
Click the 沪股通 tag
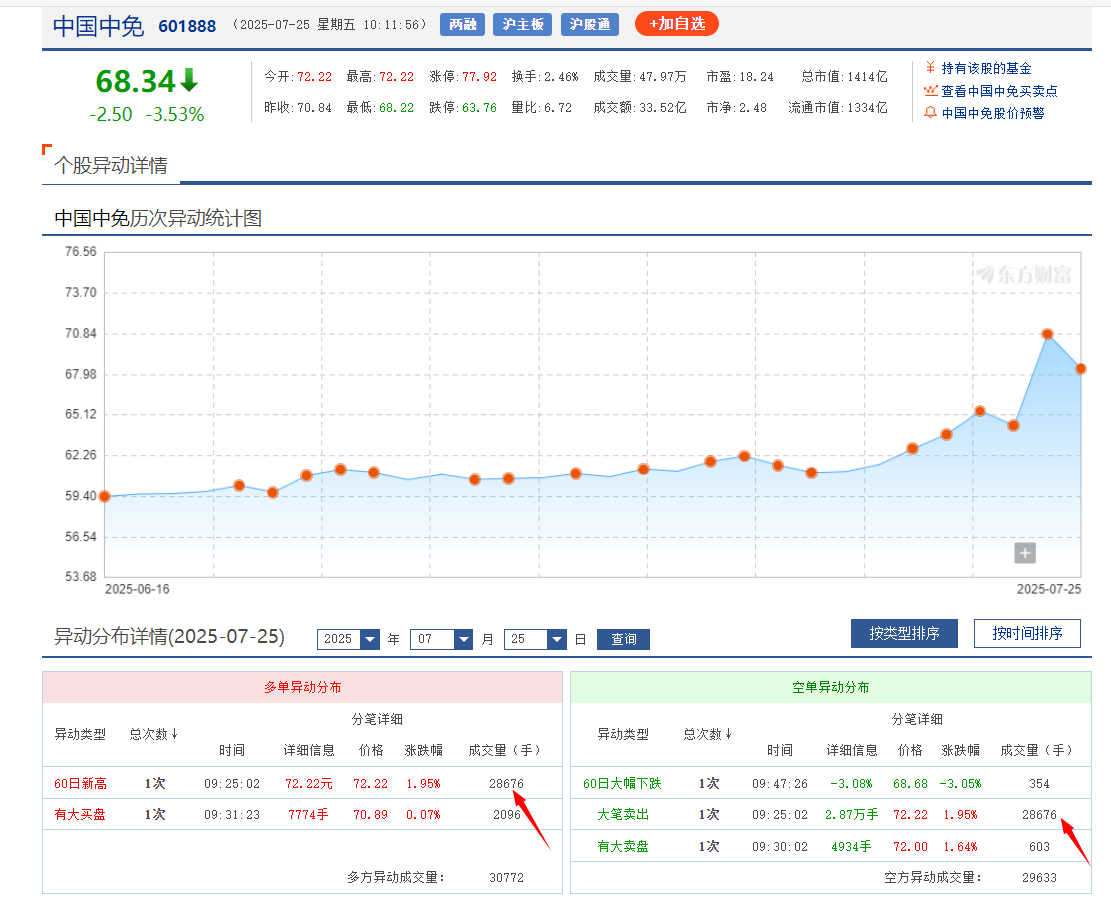(x=590, y=24)
